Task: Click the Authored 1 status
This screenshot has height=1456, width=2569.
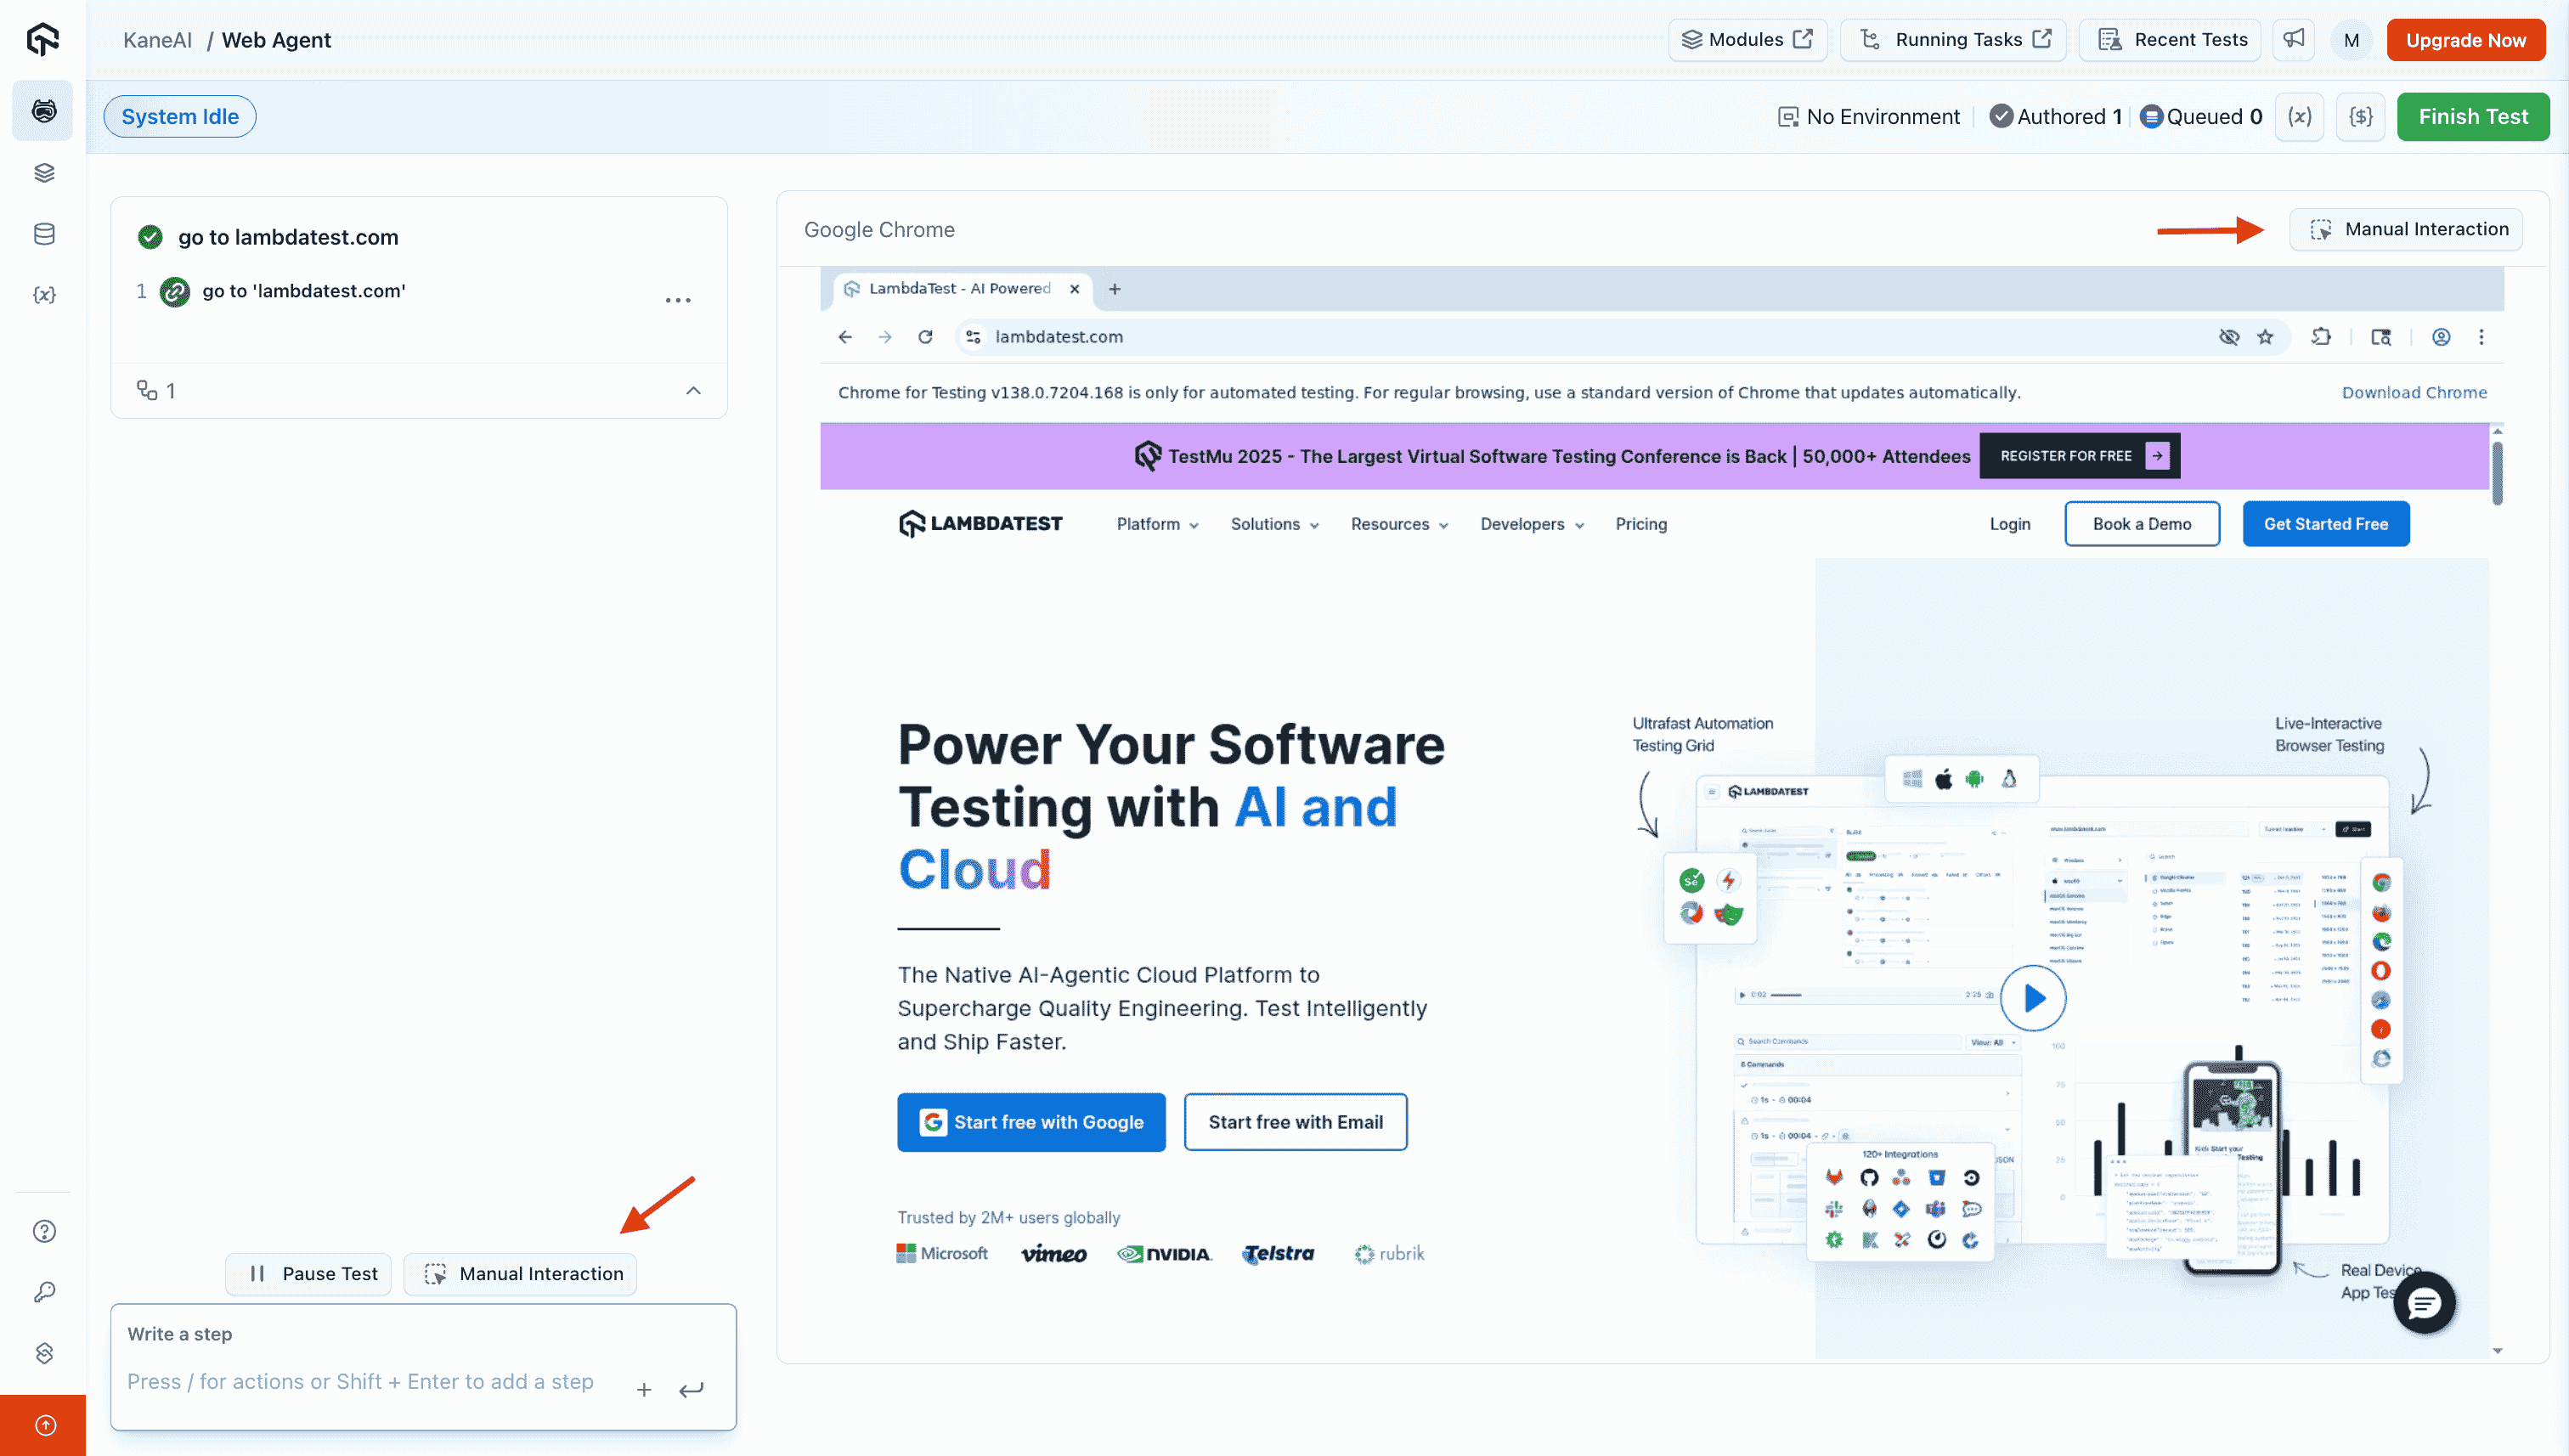Action: point(2055,117)
